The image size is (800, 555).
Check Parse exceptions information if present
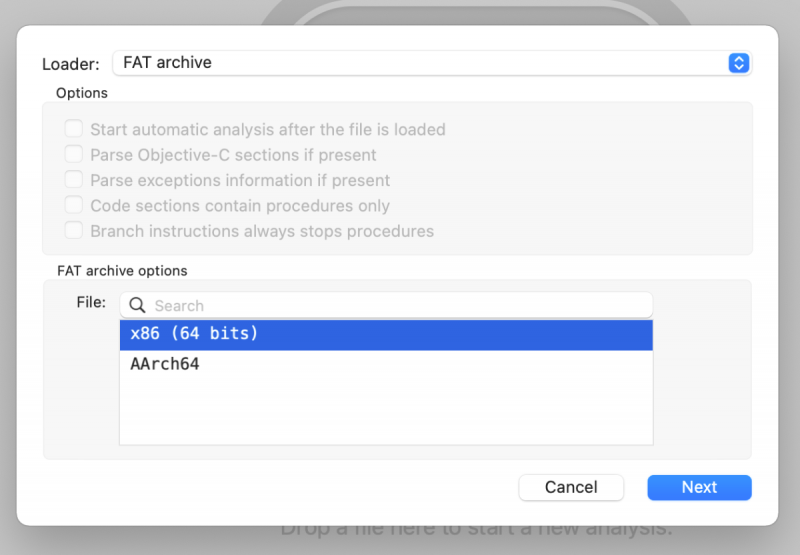73,180
